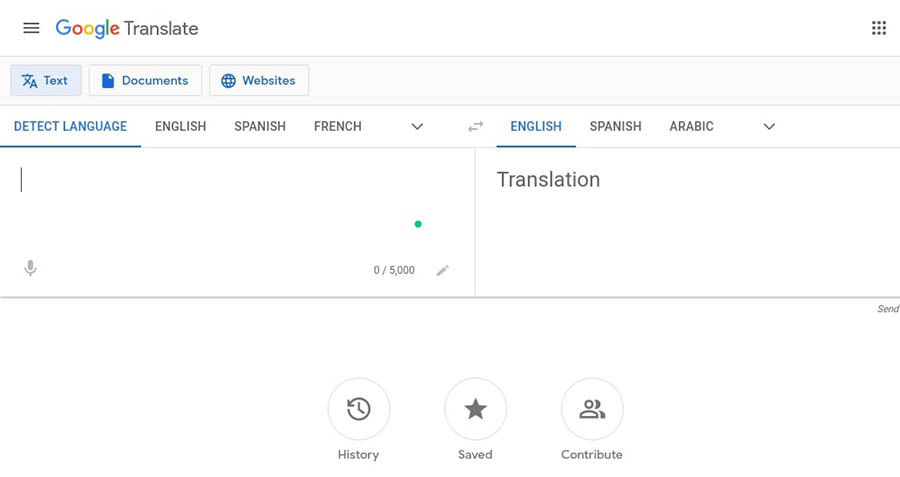Select Detect Language source tab

coord(70,127)
